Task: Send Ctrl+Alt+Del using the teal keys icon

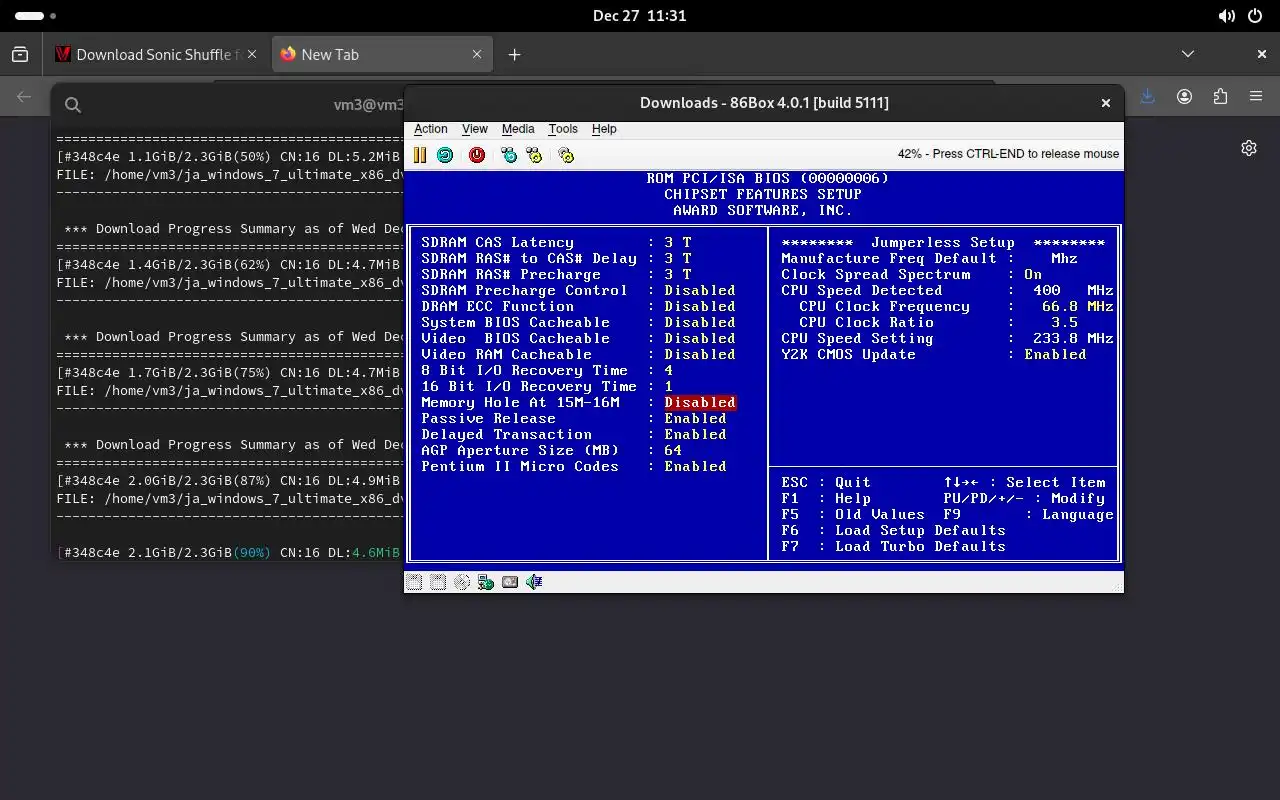Action: tap(509, 155)
